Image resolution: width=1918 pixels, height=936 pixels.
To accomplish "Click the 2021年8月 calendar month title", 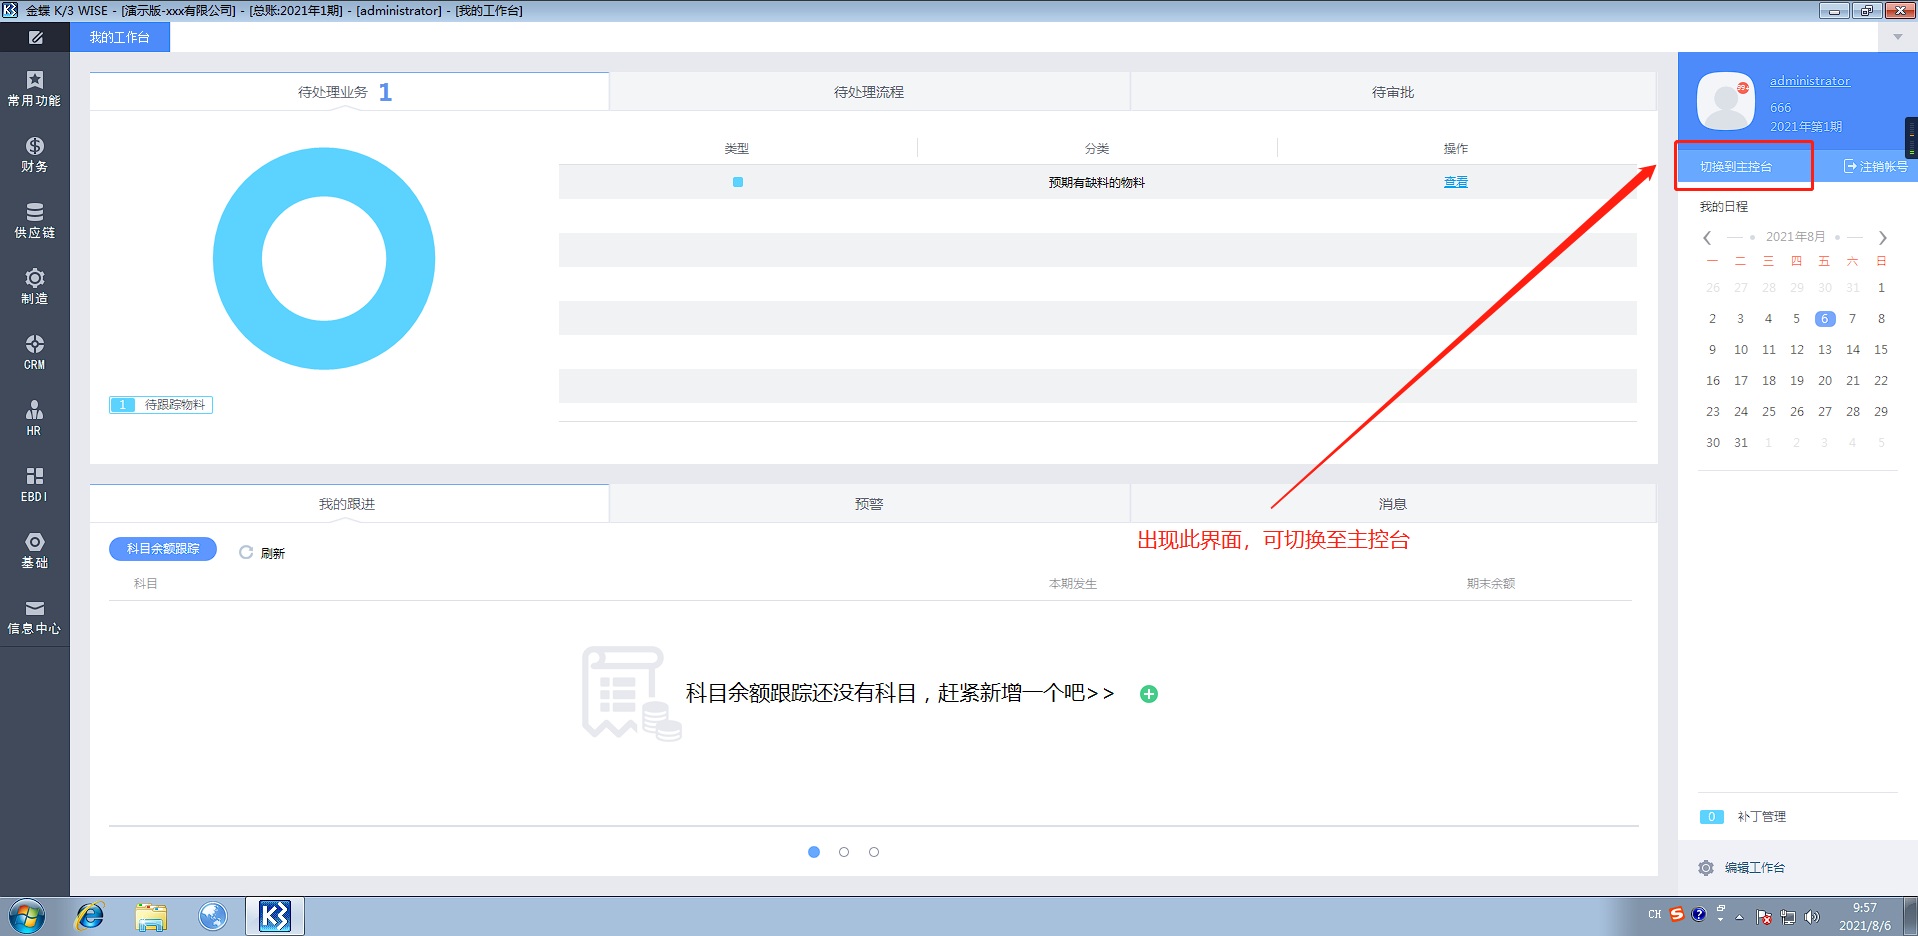I will click(x=1795, y=237).
